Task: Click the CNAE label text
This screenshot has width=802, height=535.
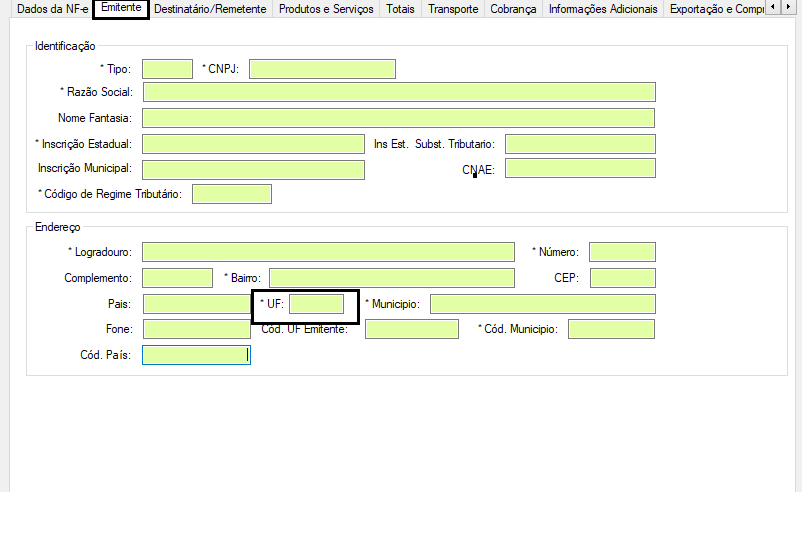Action: point(478,170)
